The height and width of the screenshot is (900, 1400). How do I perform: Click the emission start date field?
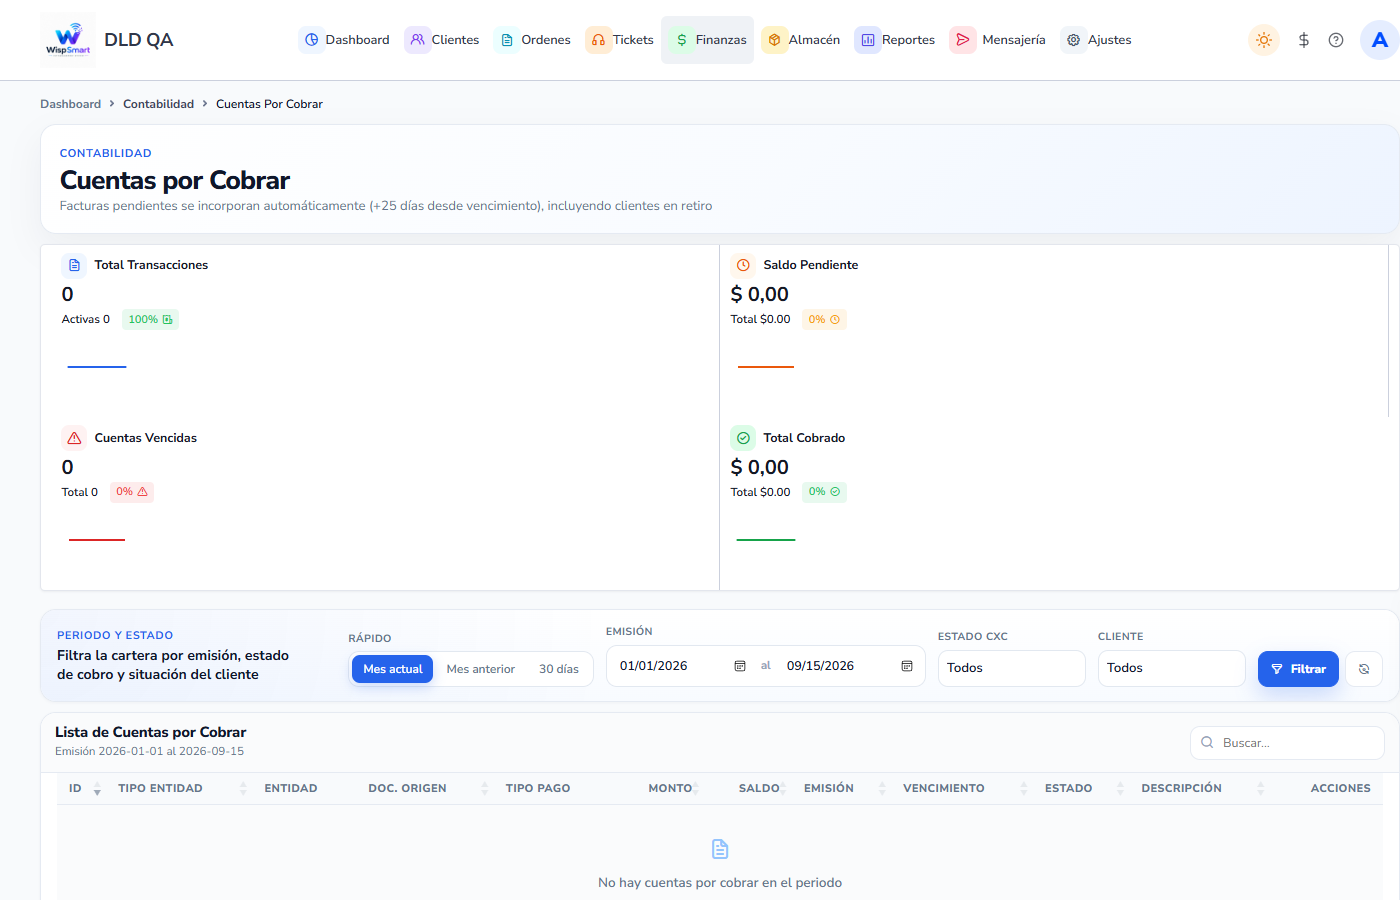pos(683,666)
